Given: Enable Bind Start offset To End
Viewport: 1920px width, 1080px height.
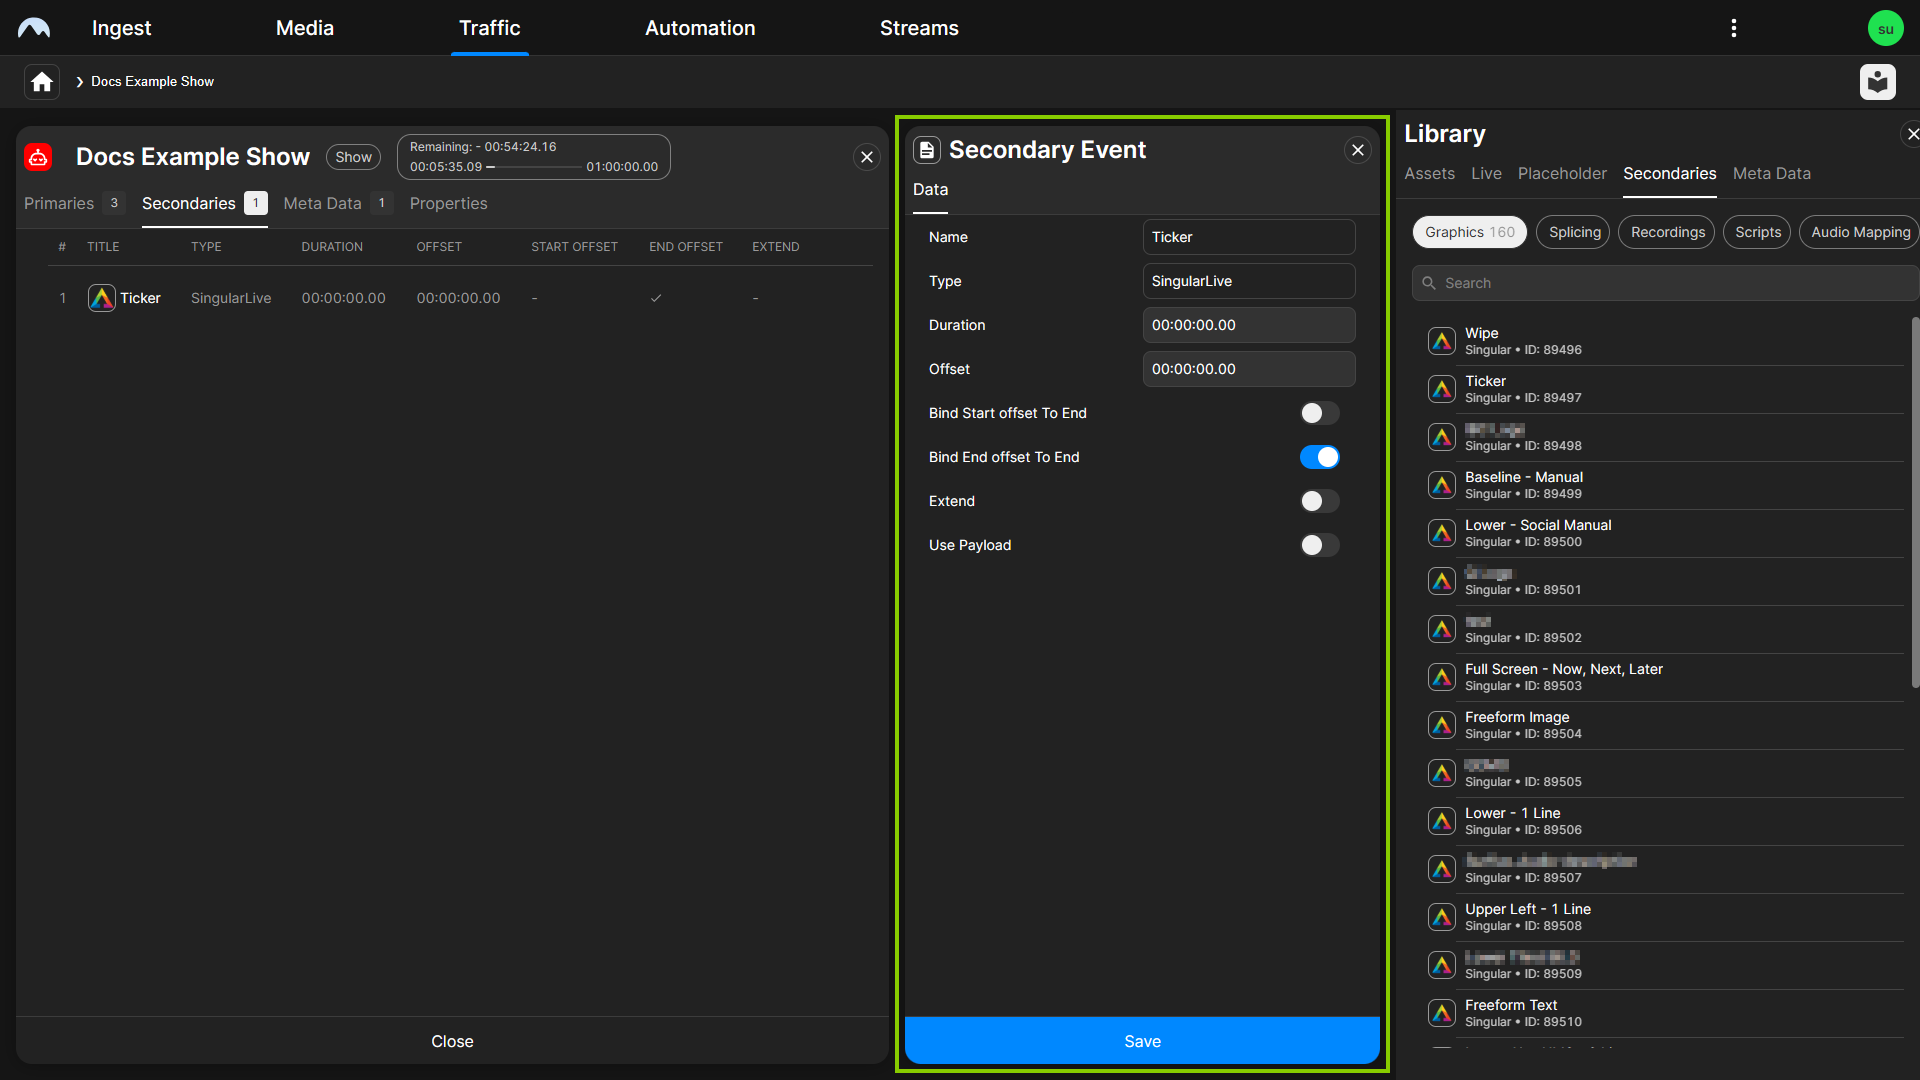Looking at the screenshot, I should 1319,412.
